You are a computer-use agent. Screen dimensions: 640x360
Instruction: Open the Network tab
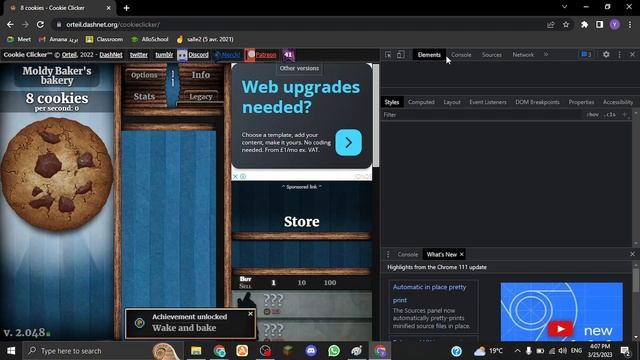pyautogui.click(x=523, y=55)
